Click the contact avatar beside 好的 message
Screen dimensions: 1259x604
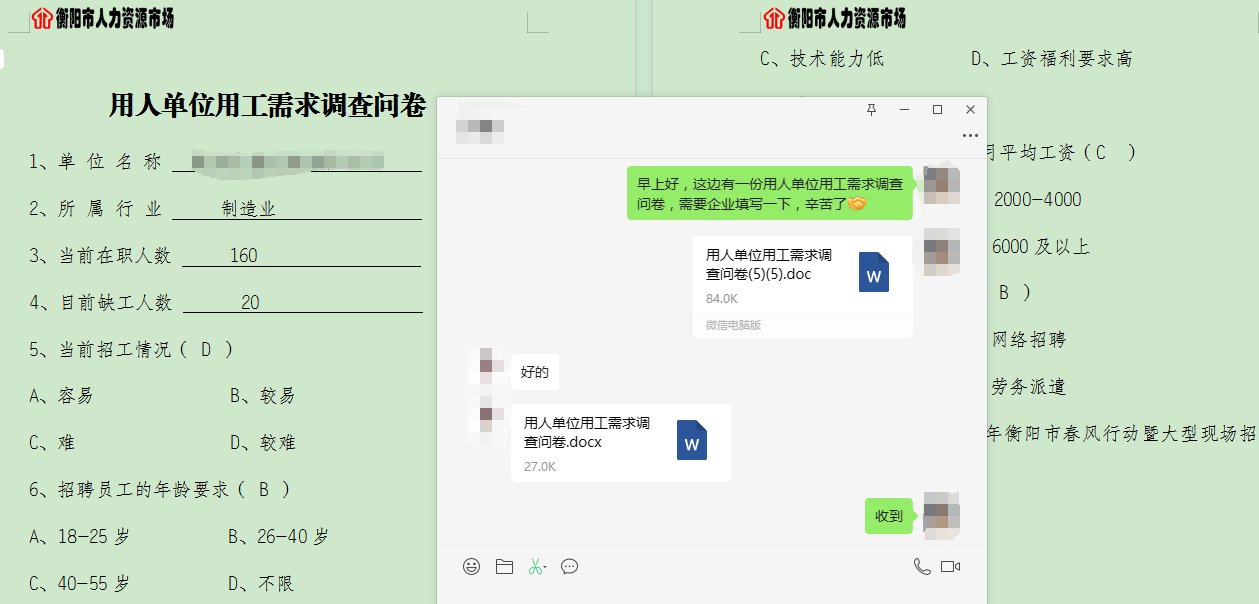tap(486, 367)
